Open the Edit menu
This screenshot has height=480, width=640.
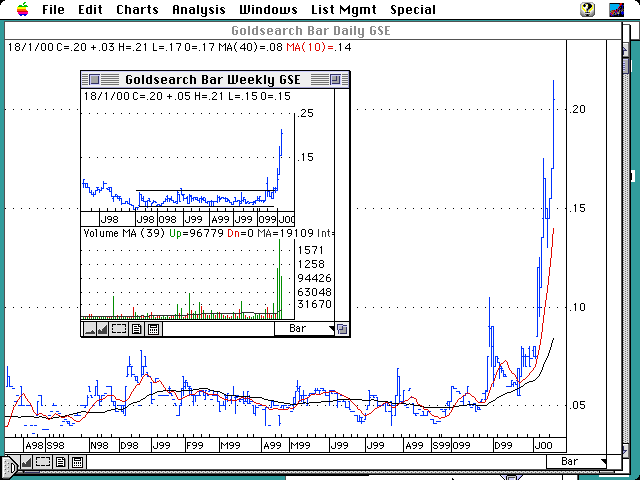tap(90, 9)
